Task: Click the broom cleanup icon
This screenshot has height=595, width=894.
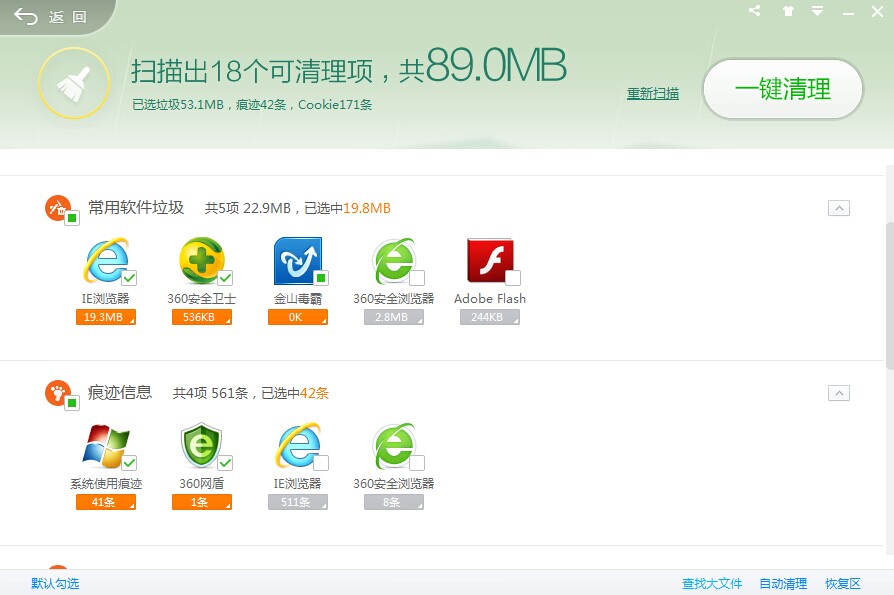Action: [x=74, y=83]
